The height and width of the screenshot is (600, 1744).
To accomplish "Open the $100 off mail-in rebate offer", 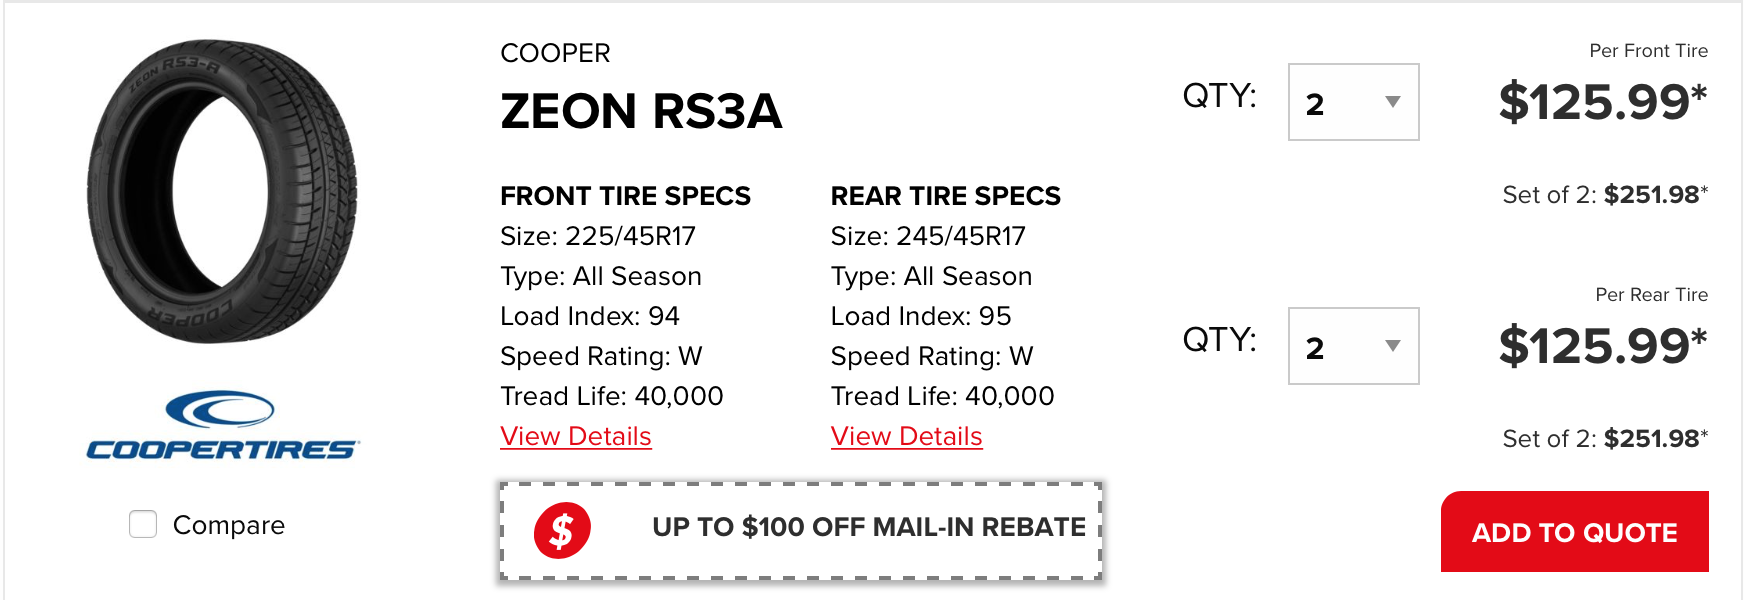I will [801, 531].
